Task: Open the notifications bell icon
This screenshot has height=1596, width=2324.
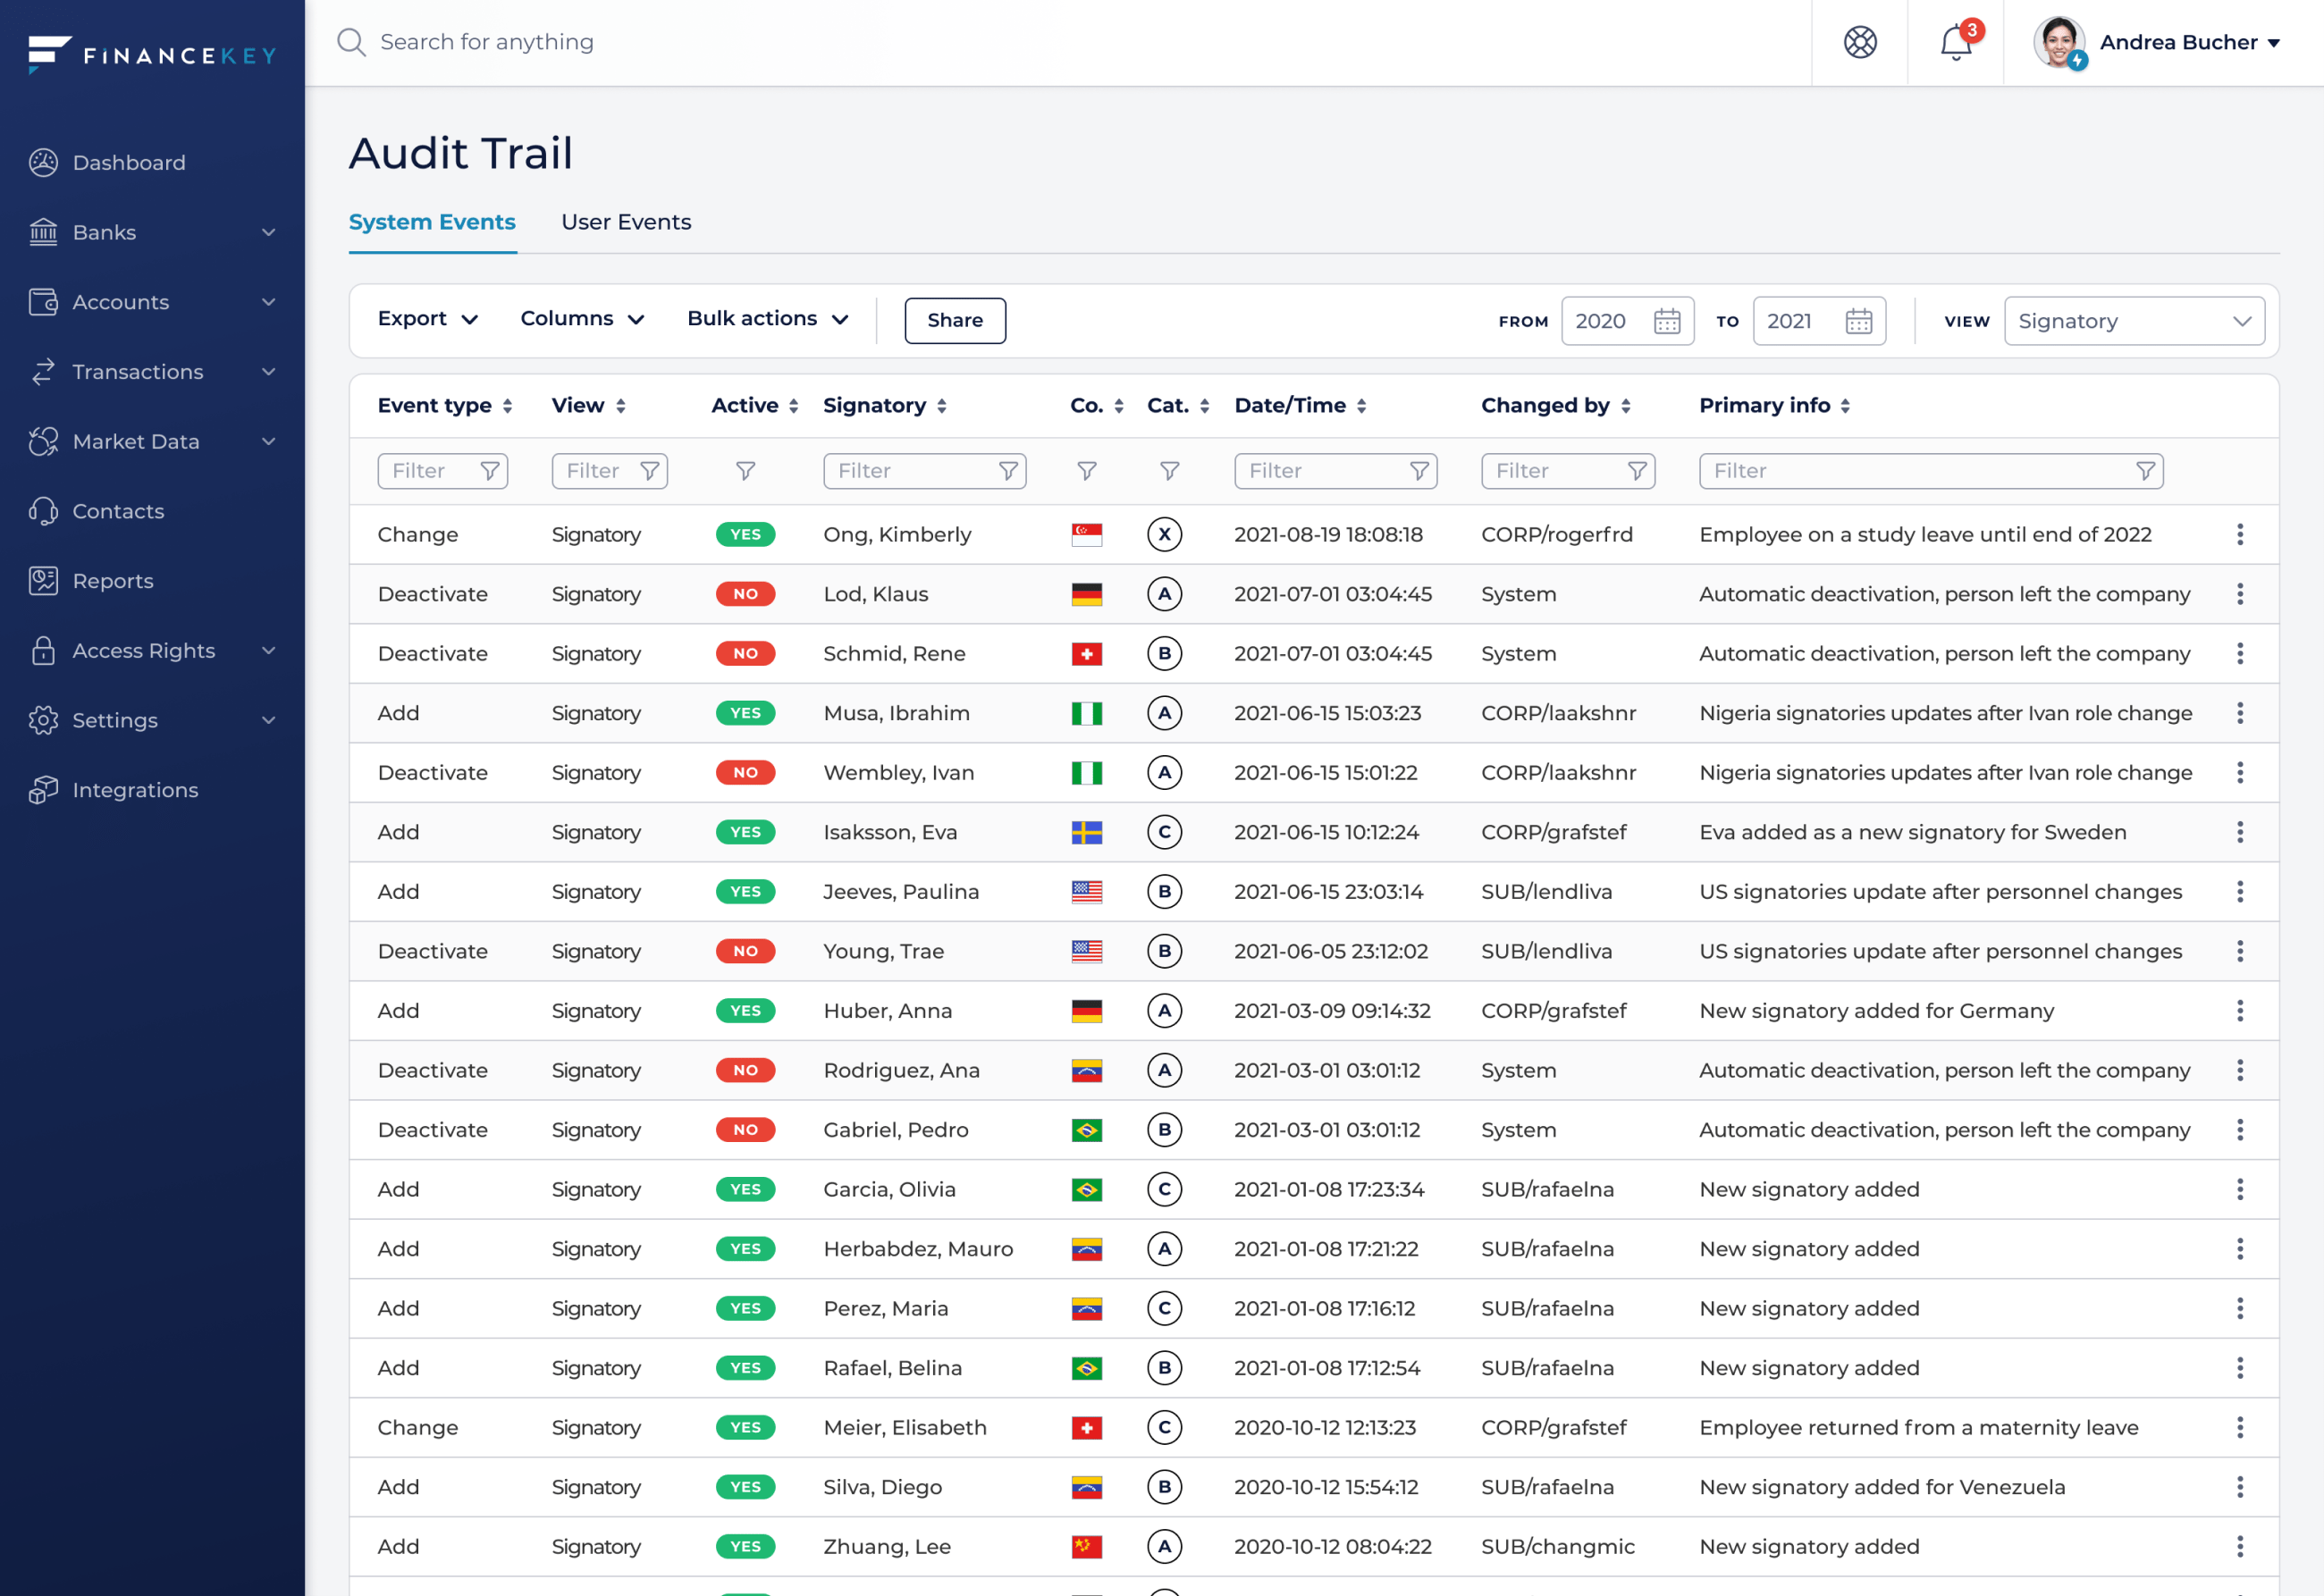Action: tap(1955, 43)
